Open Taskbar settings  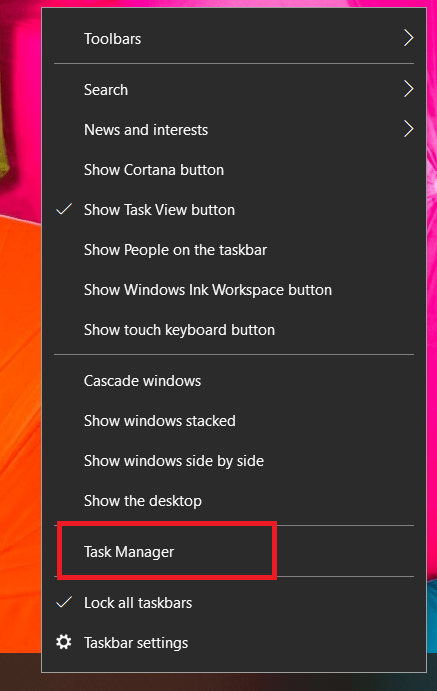pyautogui.click(x=234, y=643)
